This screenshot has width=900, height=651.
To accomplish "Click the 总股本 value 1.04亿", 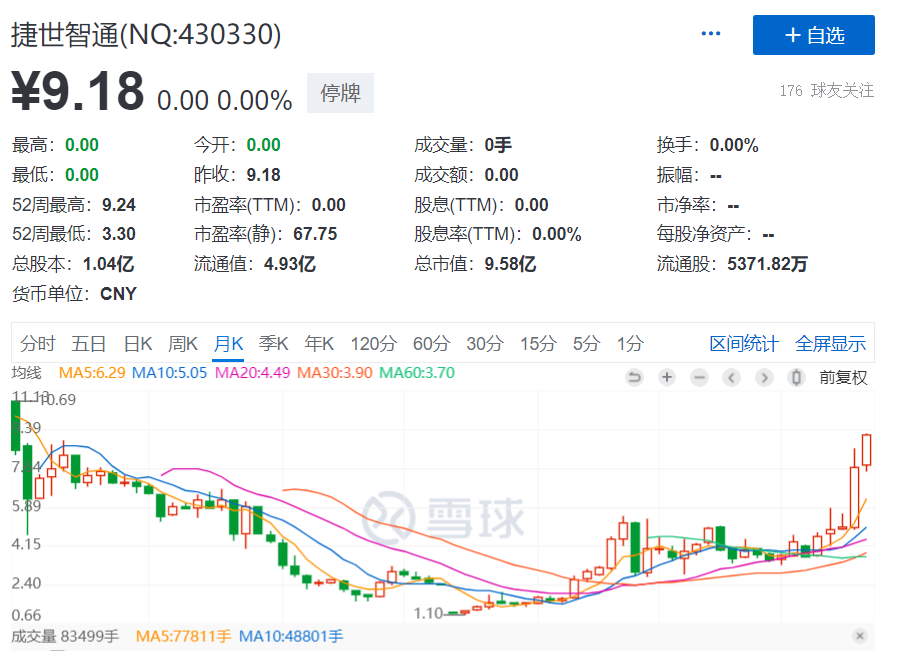I will [108, 264].
